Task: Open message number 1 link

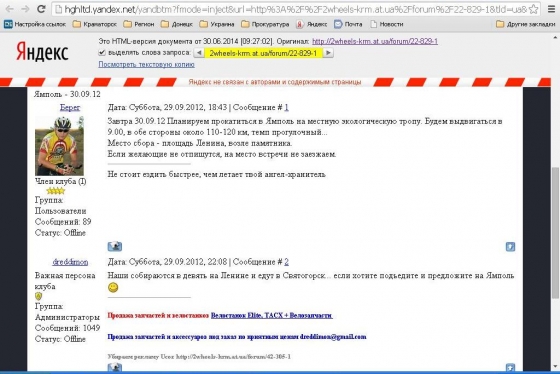Action: (x=286, y=108)
